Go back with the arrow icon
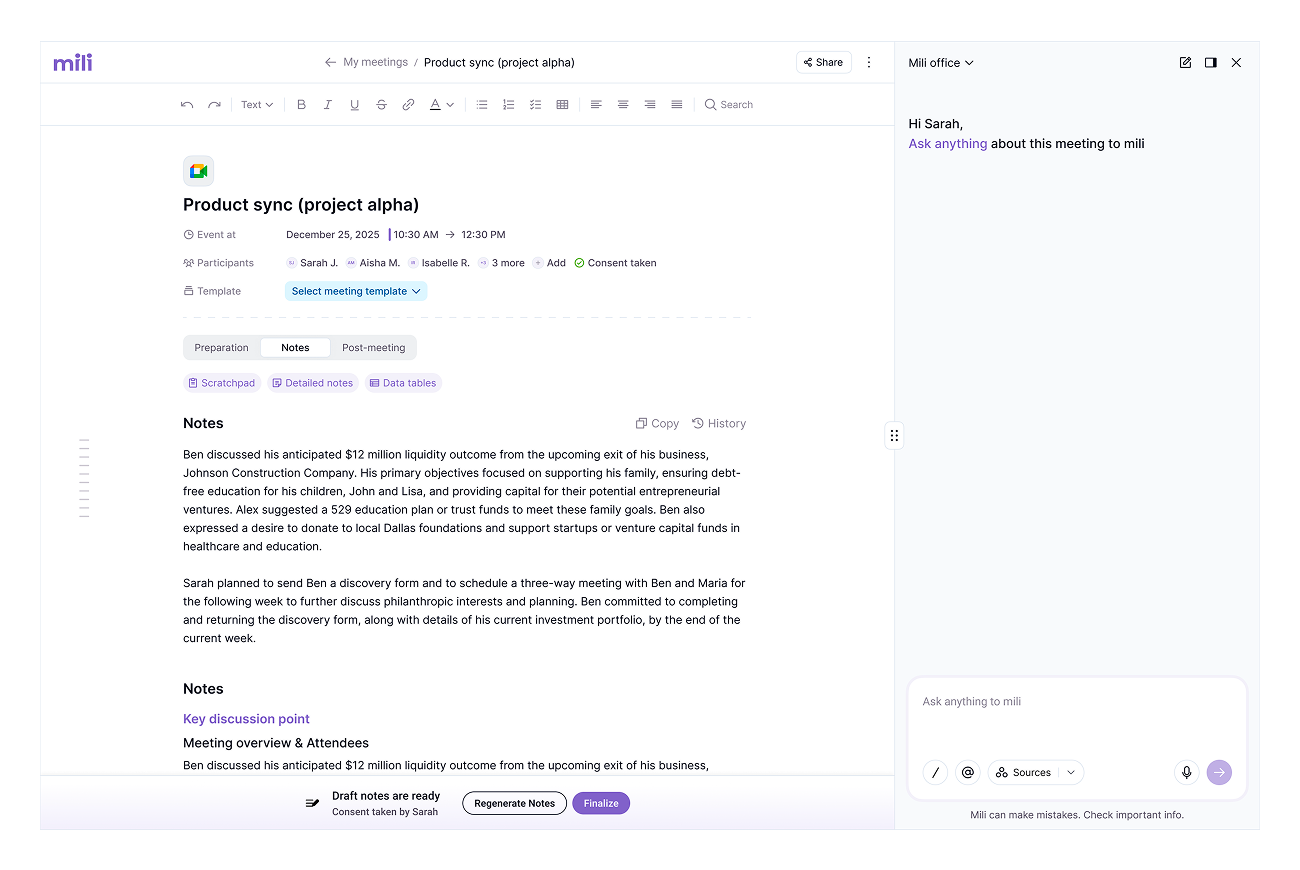The height and width of the screenshot is (870, 1300). click(x=330, y=62)
